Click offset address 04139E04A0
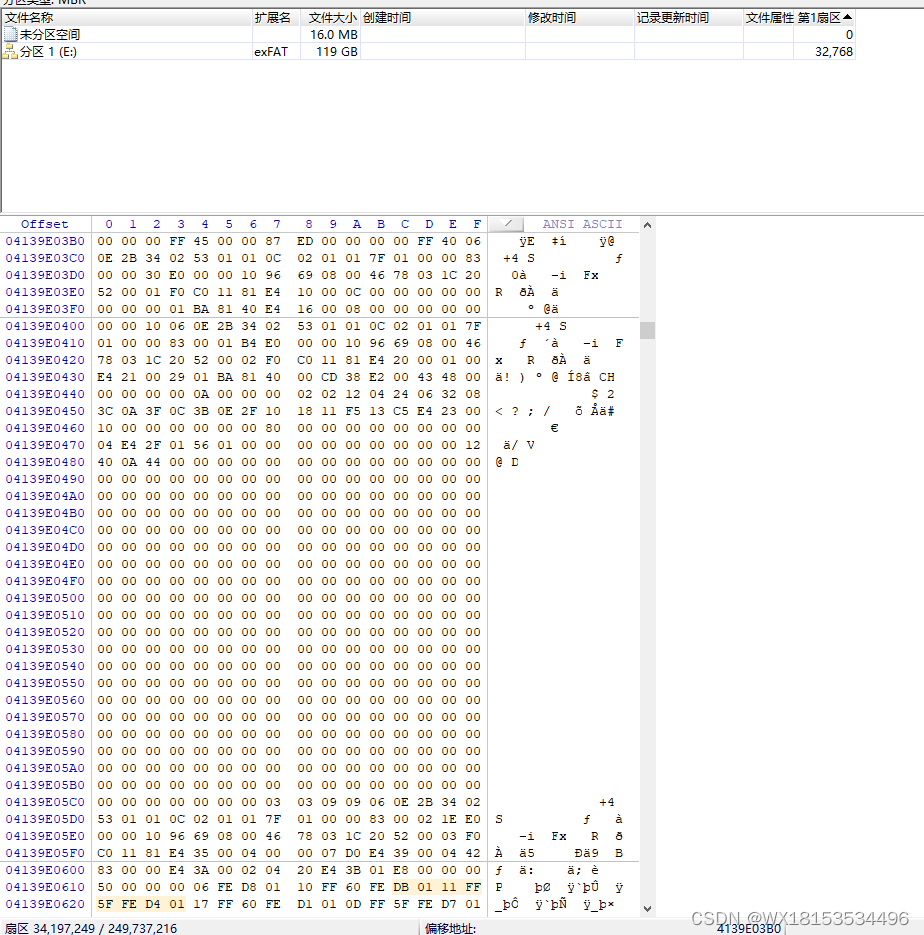Viewport: 924px width, 935px height. (45, 496)
